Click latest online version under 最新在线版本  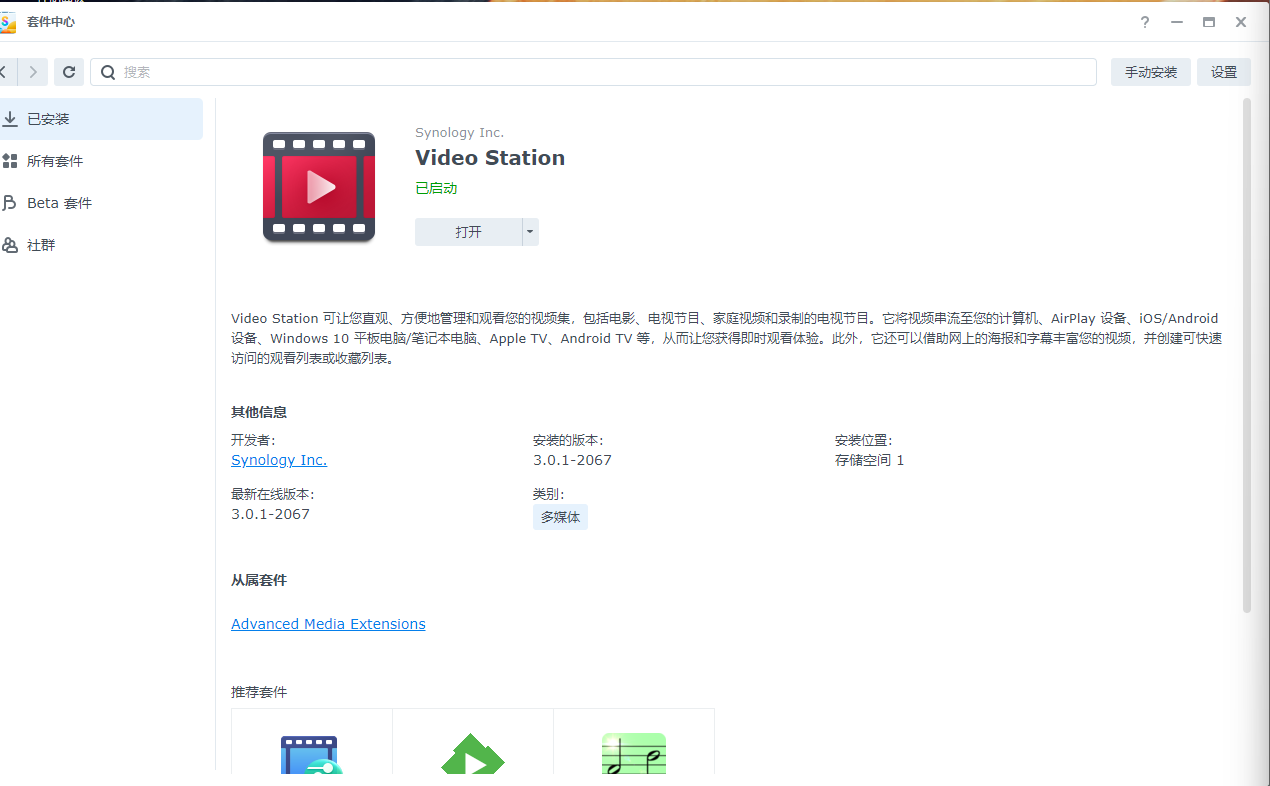pyautogui.click(x=270, y=514)
